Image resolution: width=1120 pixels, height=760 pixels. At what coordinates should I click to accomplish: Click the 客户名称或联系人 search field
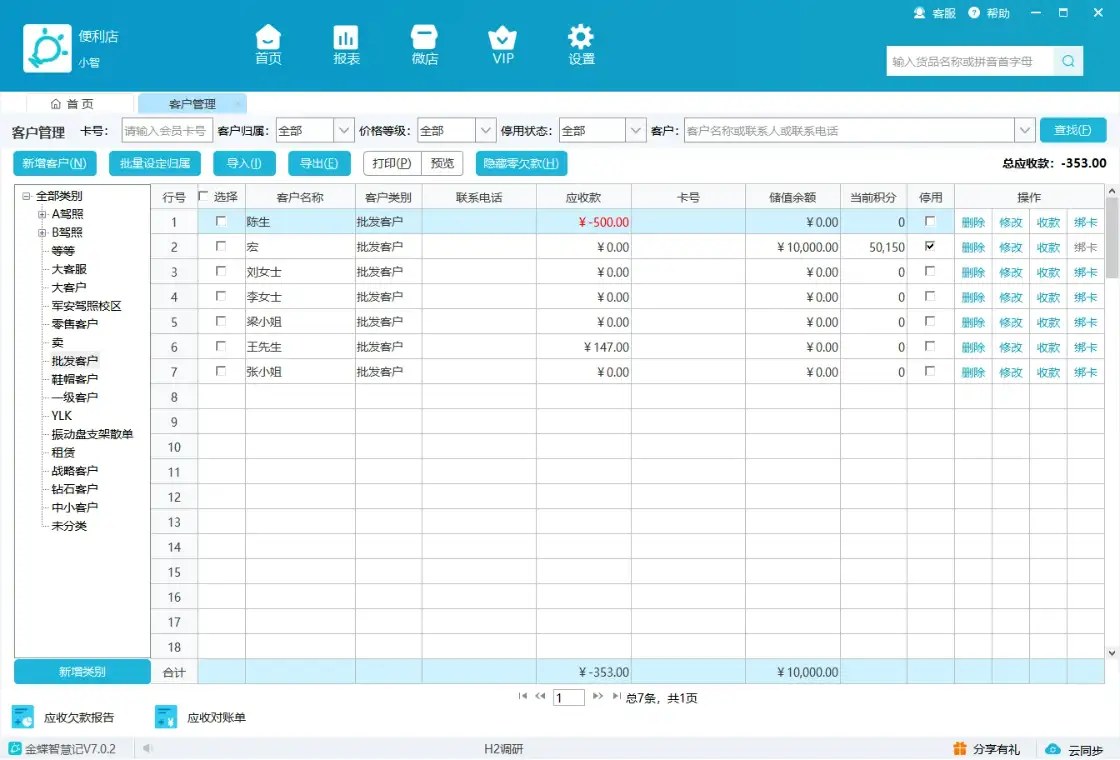click(849, 130)
